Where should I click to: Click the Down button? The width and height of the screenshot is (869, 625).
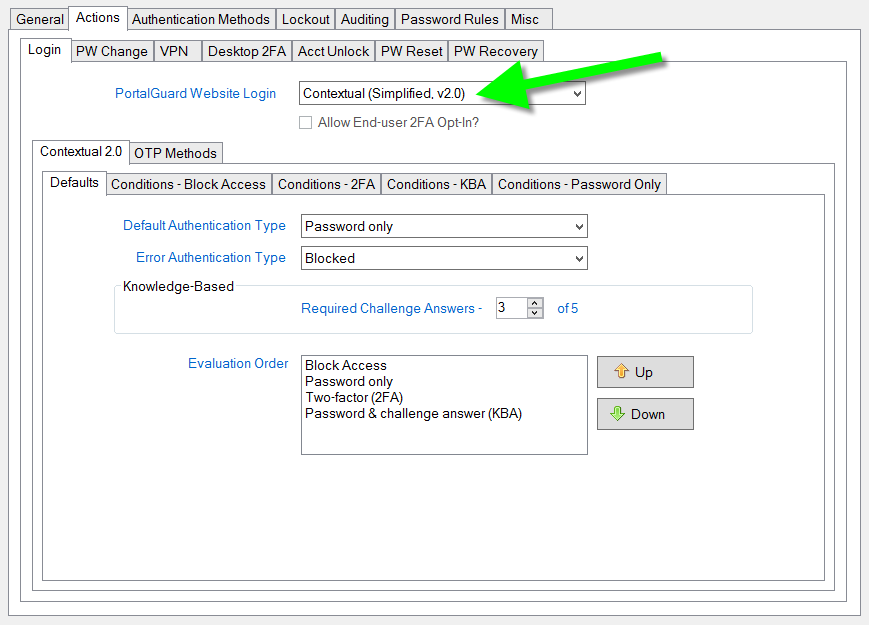pos(645,414)
